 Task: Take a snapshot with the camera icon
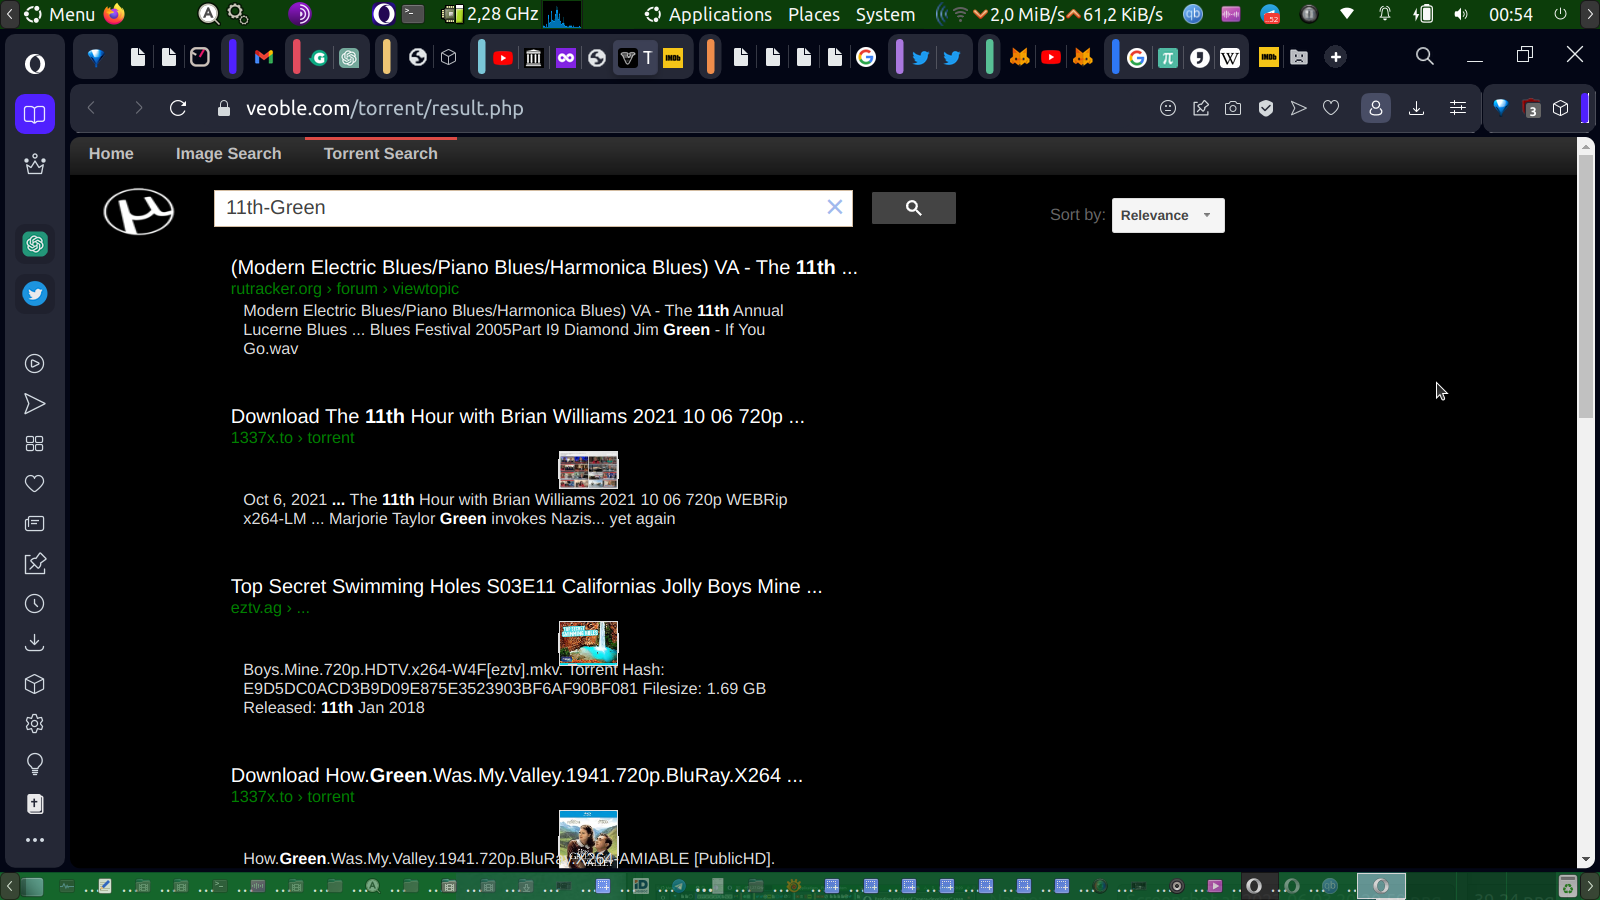tap(1233, 108)
